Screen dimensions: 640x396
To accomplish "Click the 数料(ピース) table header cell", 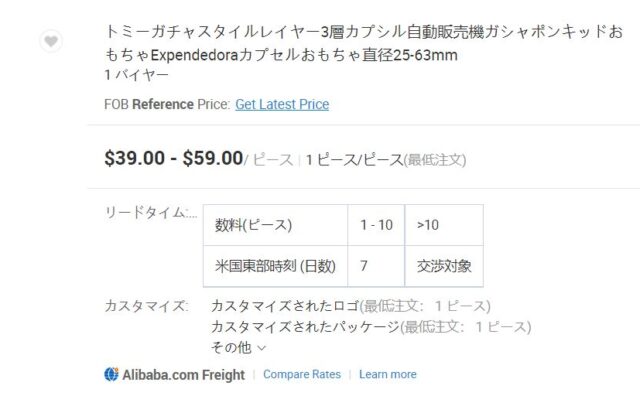I will click(276, 225).
